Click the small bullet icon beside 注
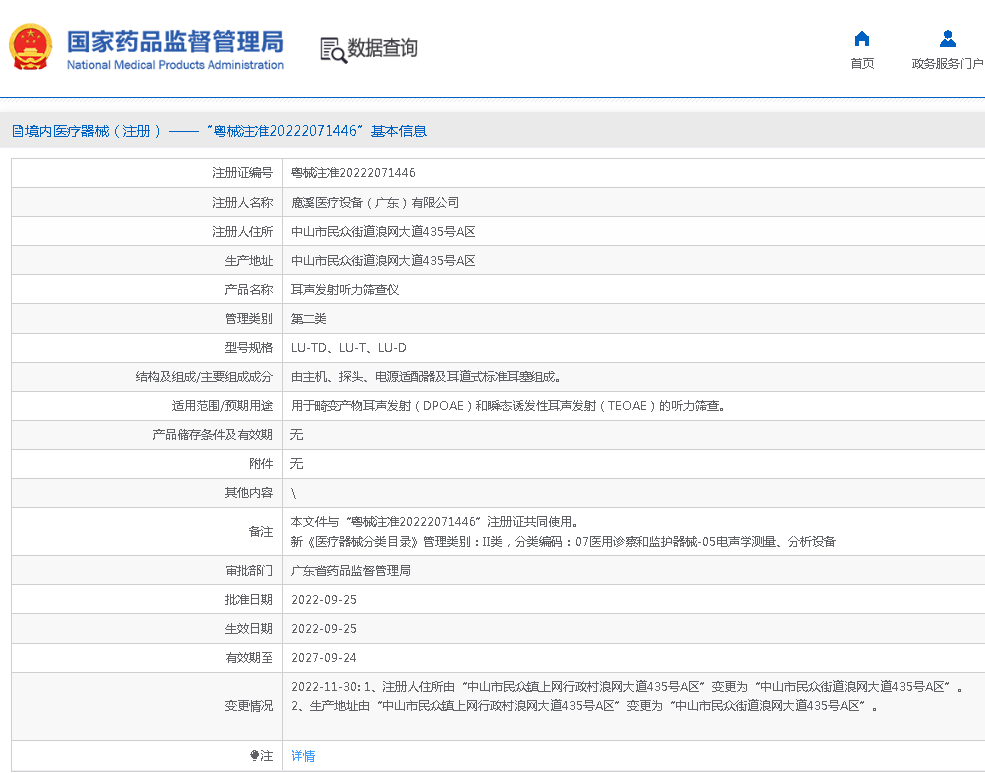Image resolution: width=985 pixels, height=773 pixels. 254,756
